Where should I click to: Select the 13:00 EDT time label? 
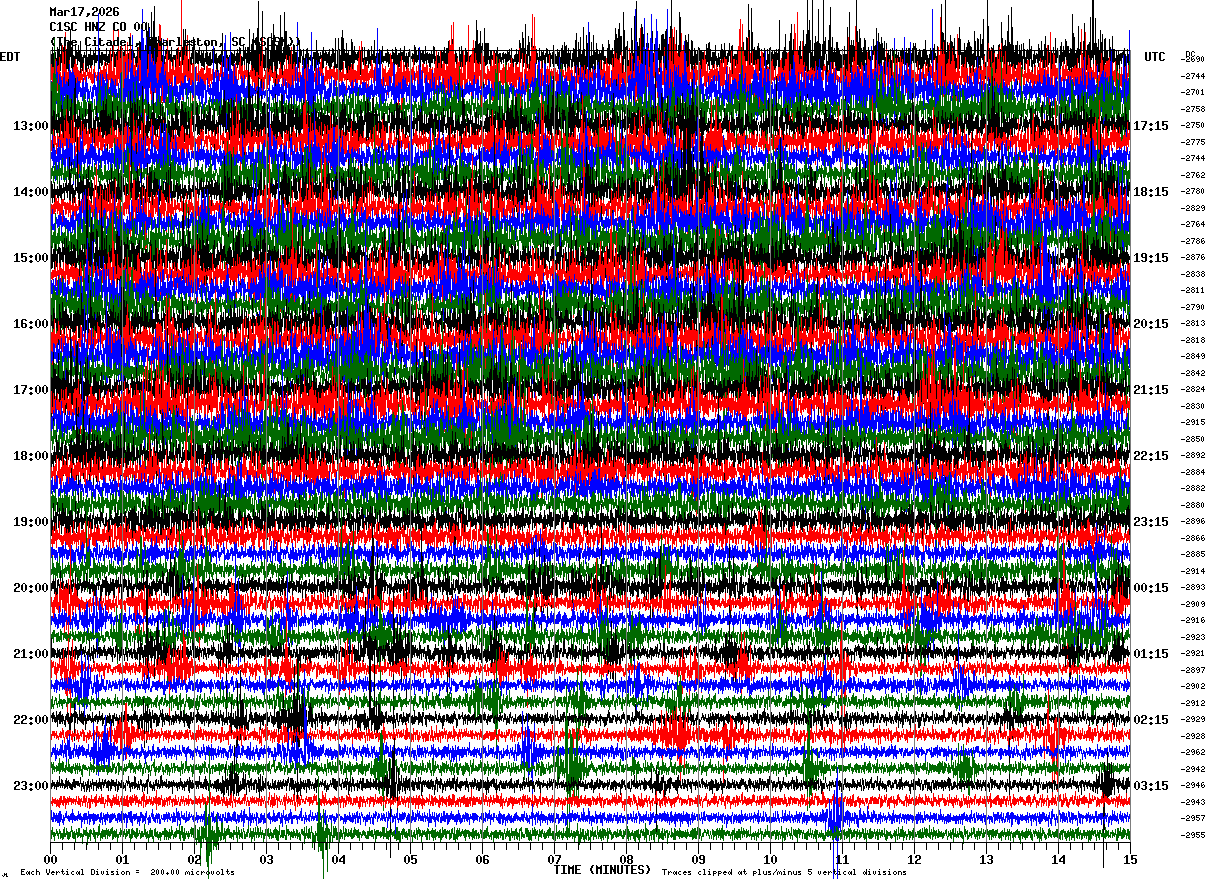pyautogui.click(x=31, y=126)
